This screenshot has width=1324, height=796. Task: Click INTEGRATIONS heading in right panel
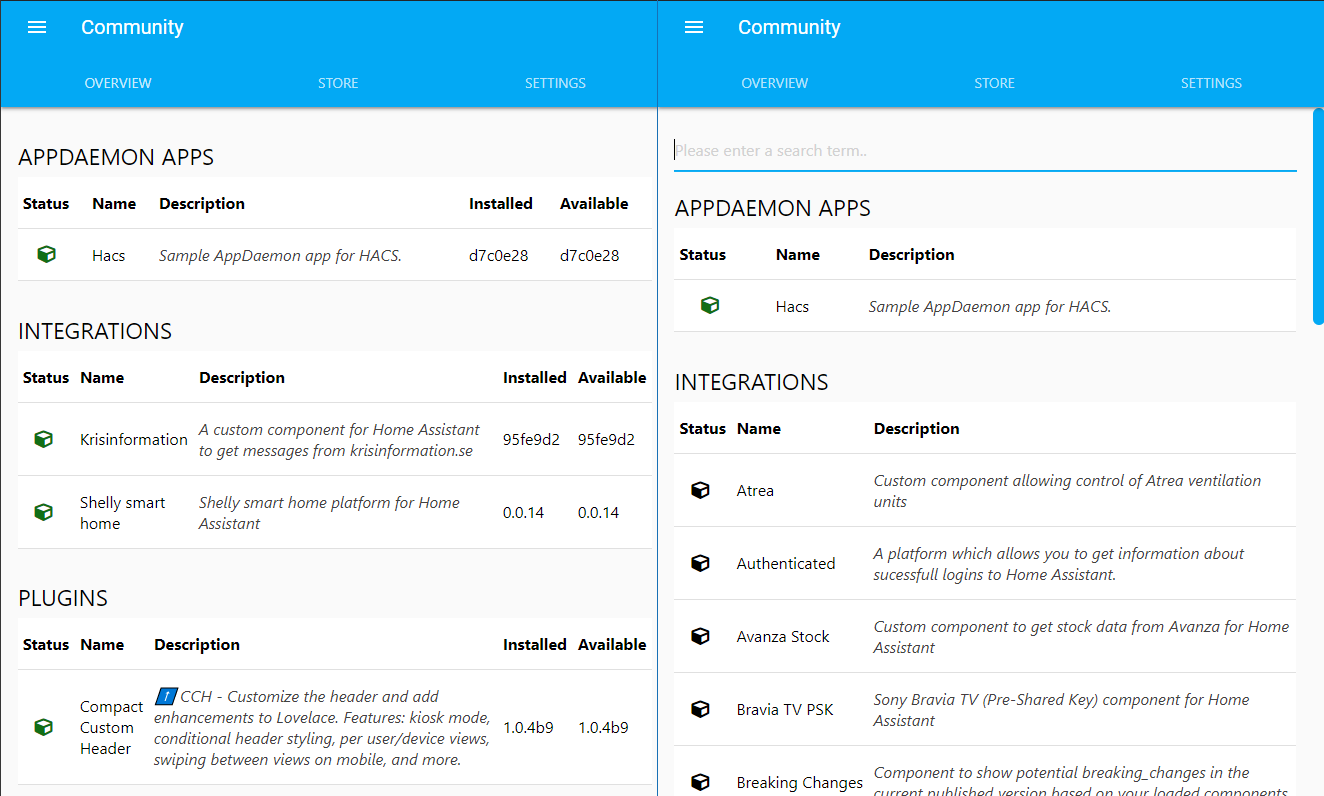pyautogui.click(x=752, y=382)
